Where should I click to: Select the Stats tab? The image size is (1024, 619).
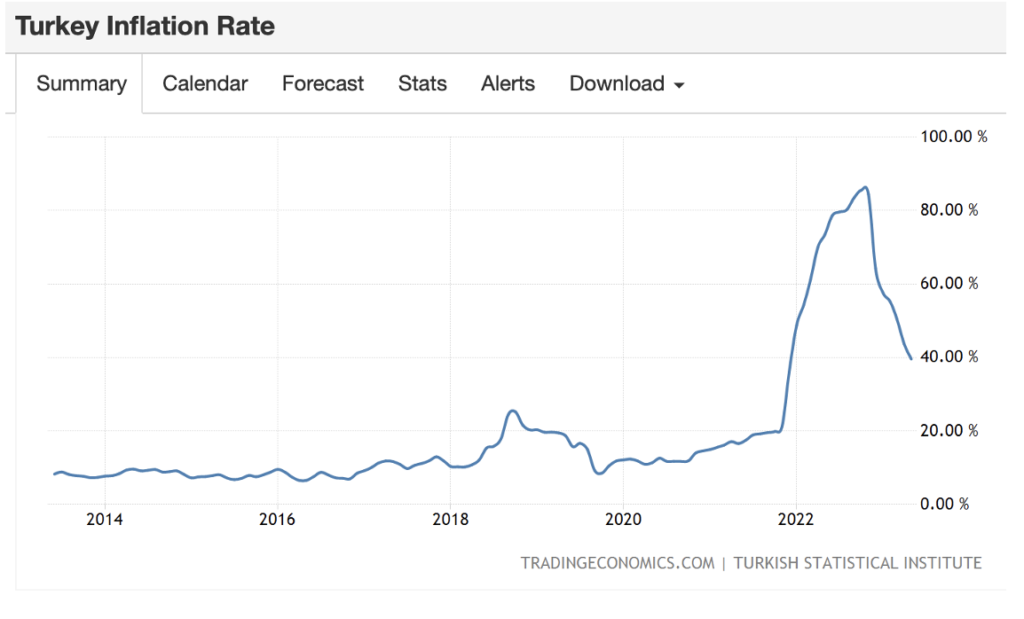pos(422,84)
